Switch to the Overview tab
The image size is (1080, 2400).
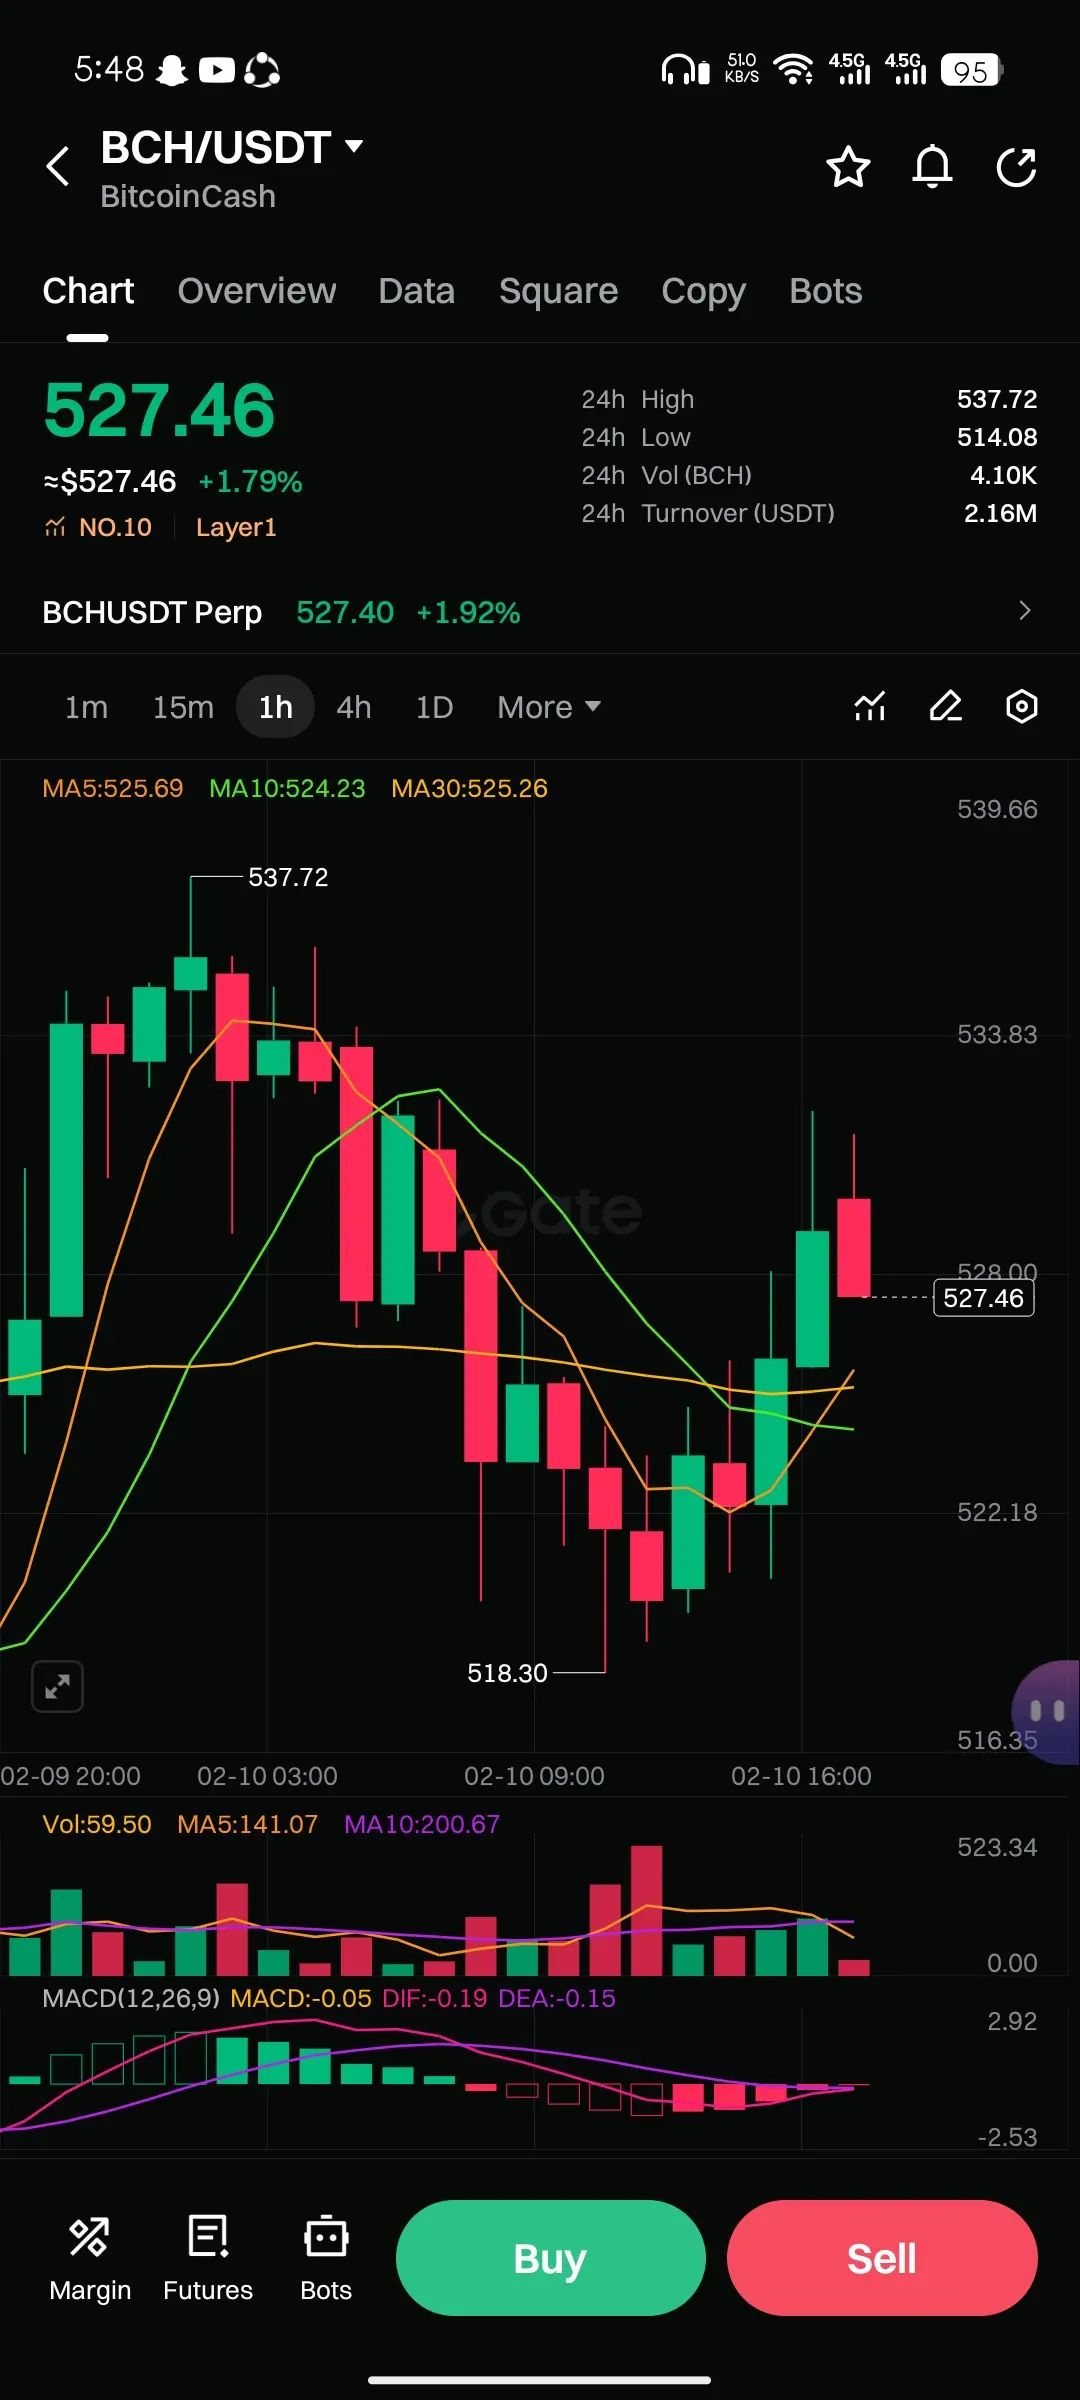point(257,291)
